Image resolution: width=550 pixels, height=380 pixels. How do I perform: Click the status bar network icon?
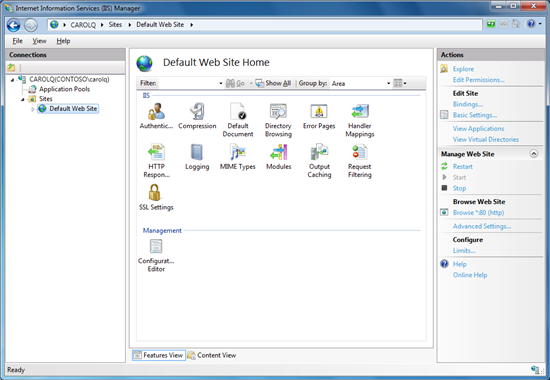(535, 369)
